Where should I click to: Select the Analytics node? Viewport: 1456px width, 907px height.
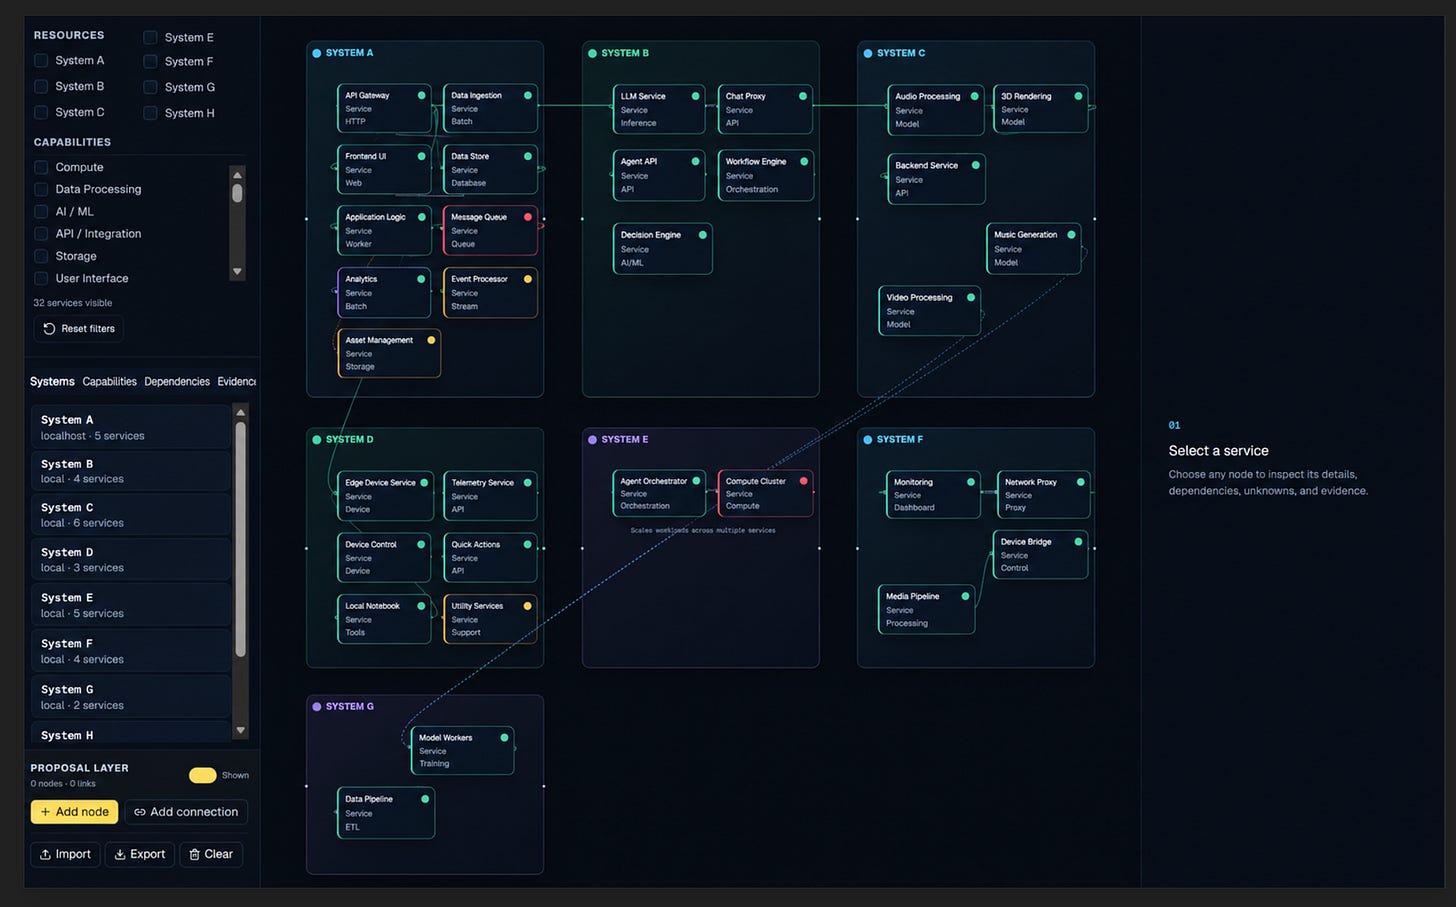384,292
